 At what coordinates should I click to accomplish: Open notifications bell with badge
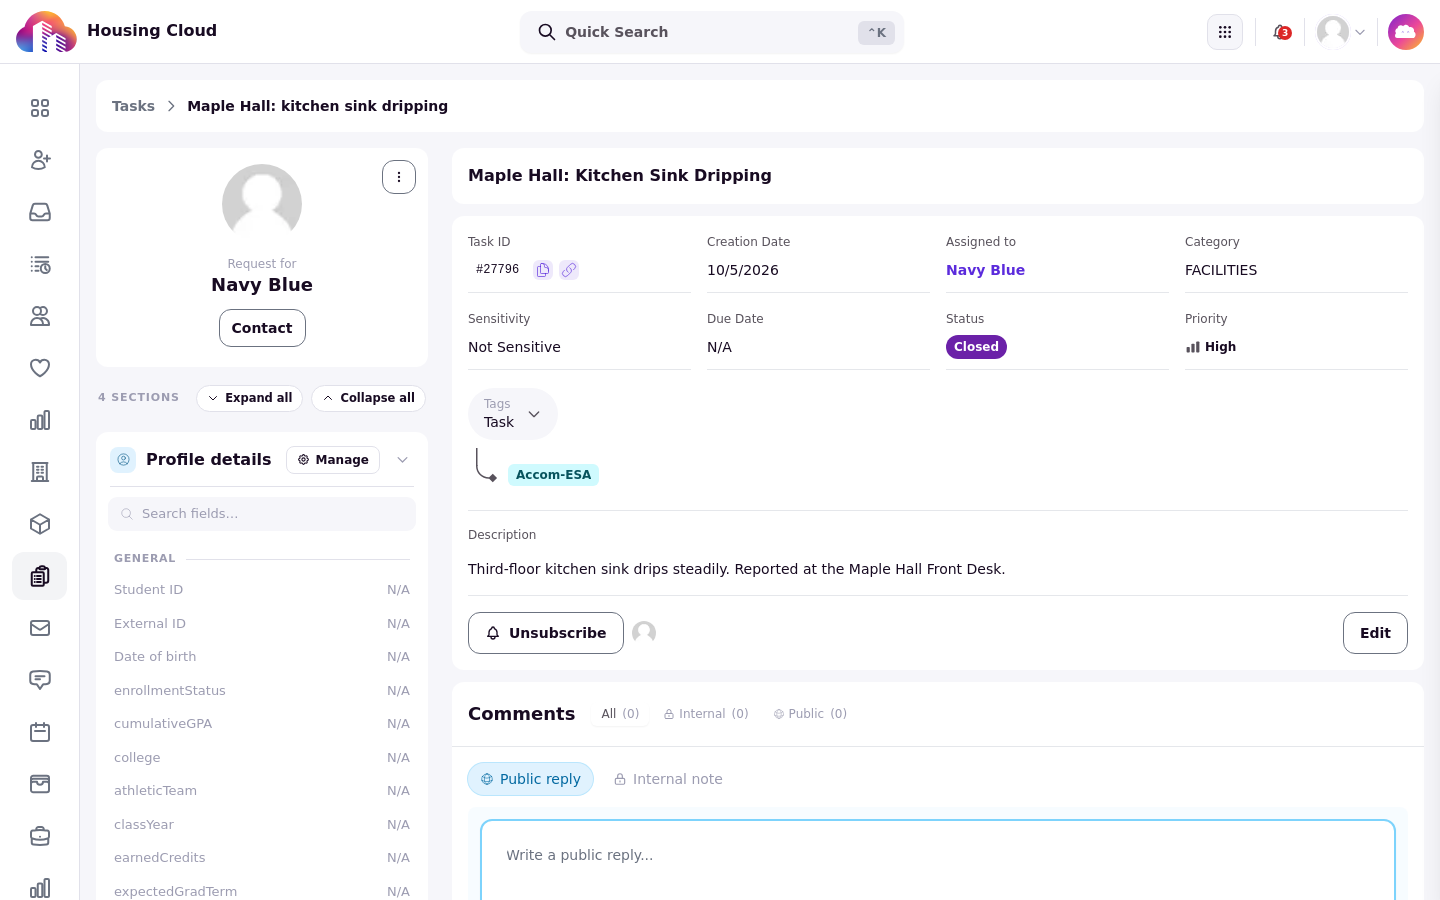(x=1281, y=32)
